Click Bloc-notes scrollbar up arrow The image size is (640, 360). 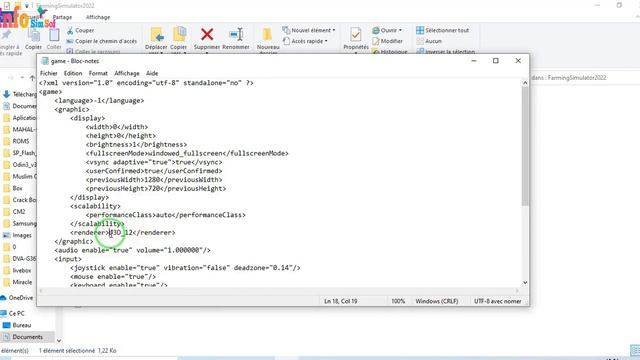525,83
